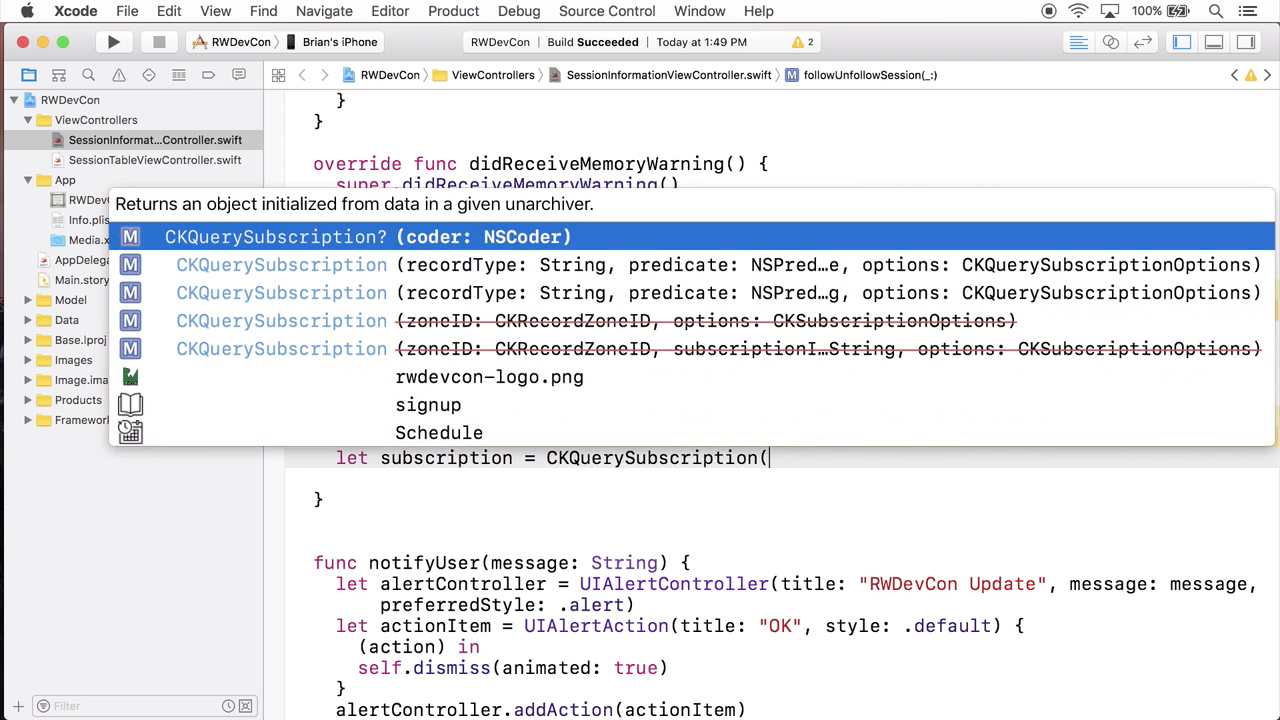1280x720 pixels.
Task: Expand the Images group
Action: pos(28,360)
